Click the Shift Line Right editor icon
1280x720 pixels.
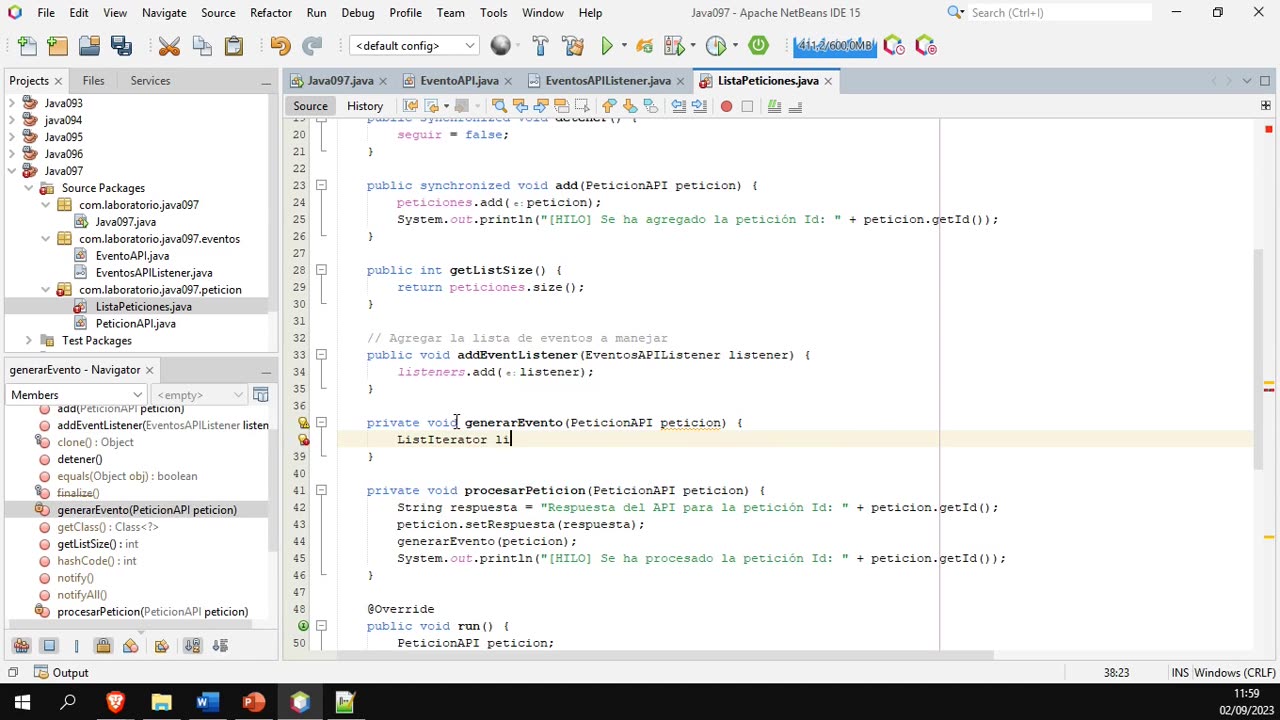click(x=698, y=106)
